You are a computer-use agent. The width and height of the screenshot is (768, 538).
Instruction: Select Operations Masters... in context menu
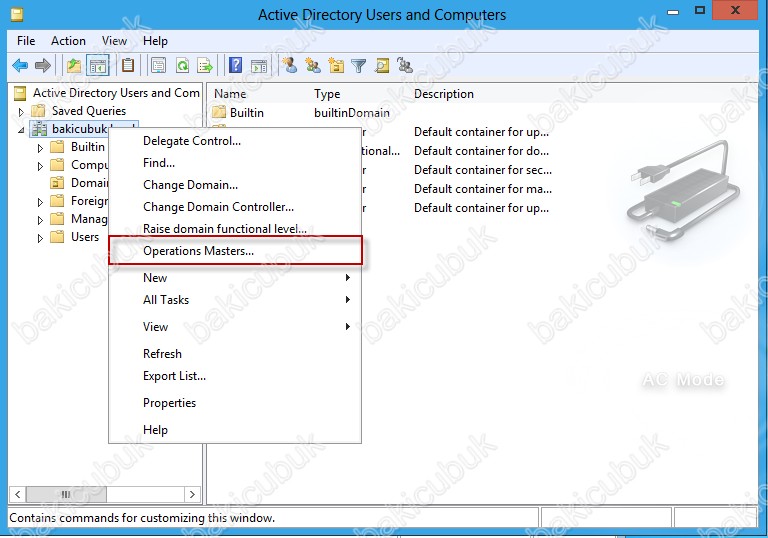[x=235, y=251]
